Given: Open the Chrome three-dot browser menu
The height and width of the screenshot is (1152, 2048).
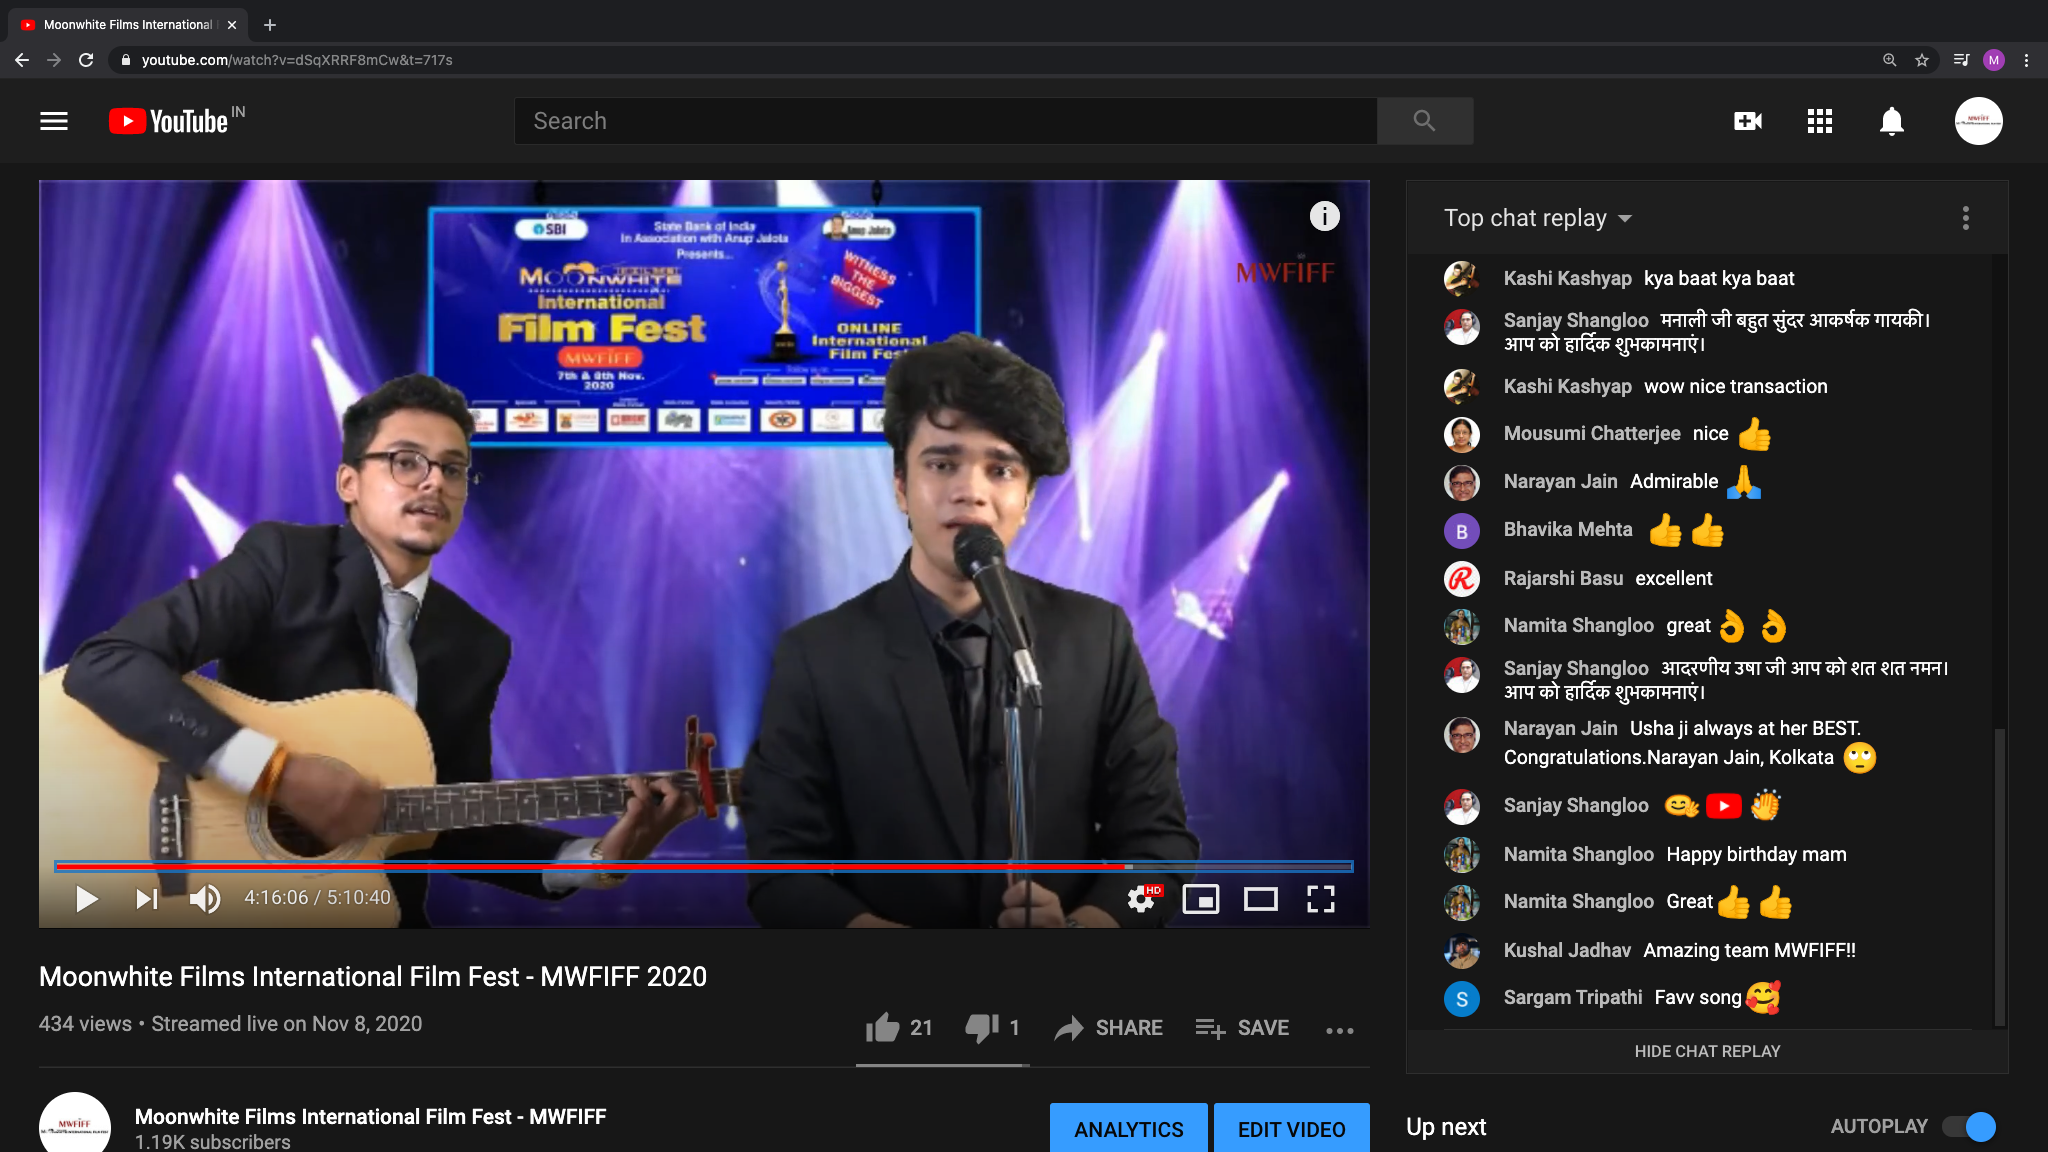Looking at the screenshot, I should click(2027, 60).
